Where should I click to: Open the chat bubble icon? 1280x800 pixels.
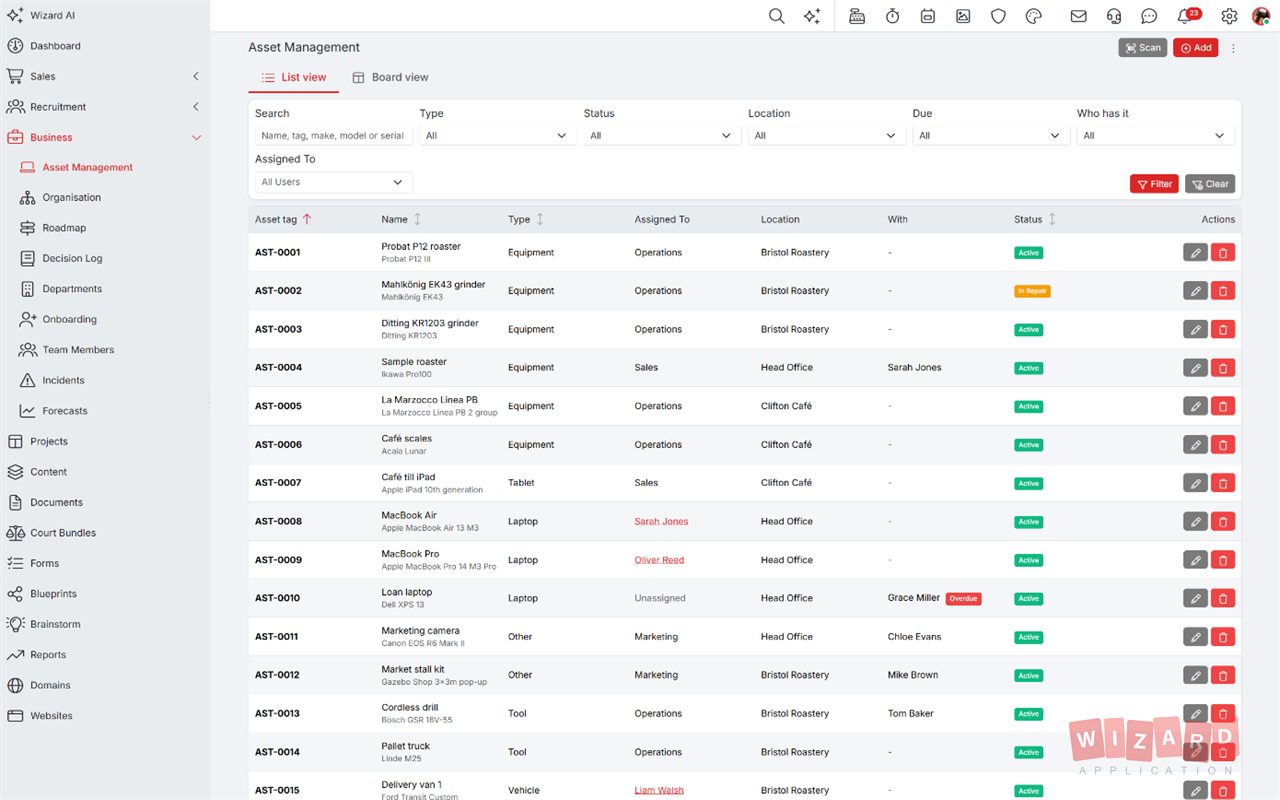tap(1149, 16)
